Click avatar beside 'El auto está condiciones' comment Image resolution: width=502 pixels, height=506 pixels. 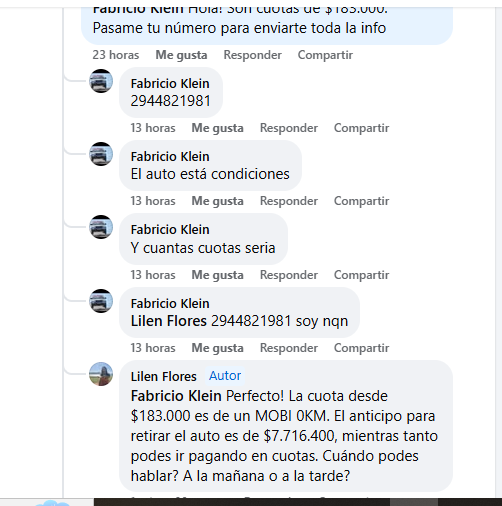(101, 154)
